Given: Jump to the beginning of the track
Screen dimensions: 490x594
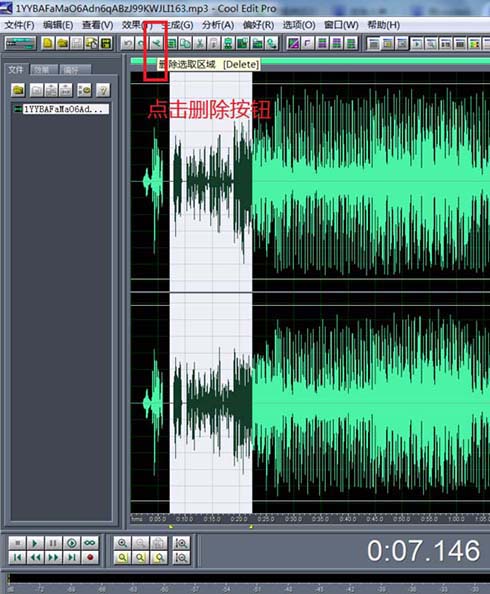Looking at the screenshot, I should 17,557.
